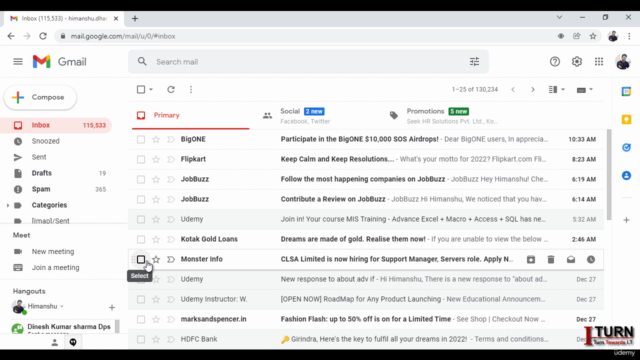The width and height of the screenshot is (640, 360).
Task: Start a new Hangouts conversation plus icon
Action: [x=112, y=307]
